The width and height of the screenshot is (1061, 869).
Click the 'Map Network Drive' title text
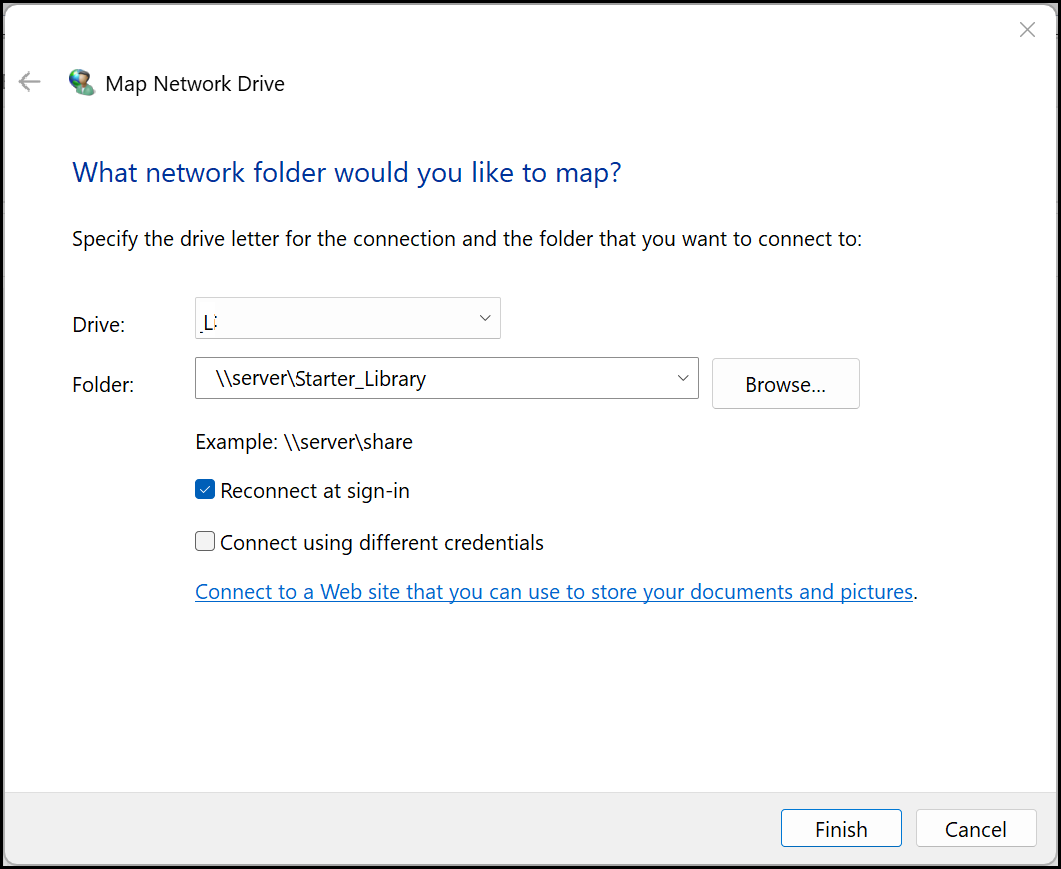(195, 84)
